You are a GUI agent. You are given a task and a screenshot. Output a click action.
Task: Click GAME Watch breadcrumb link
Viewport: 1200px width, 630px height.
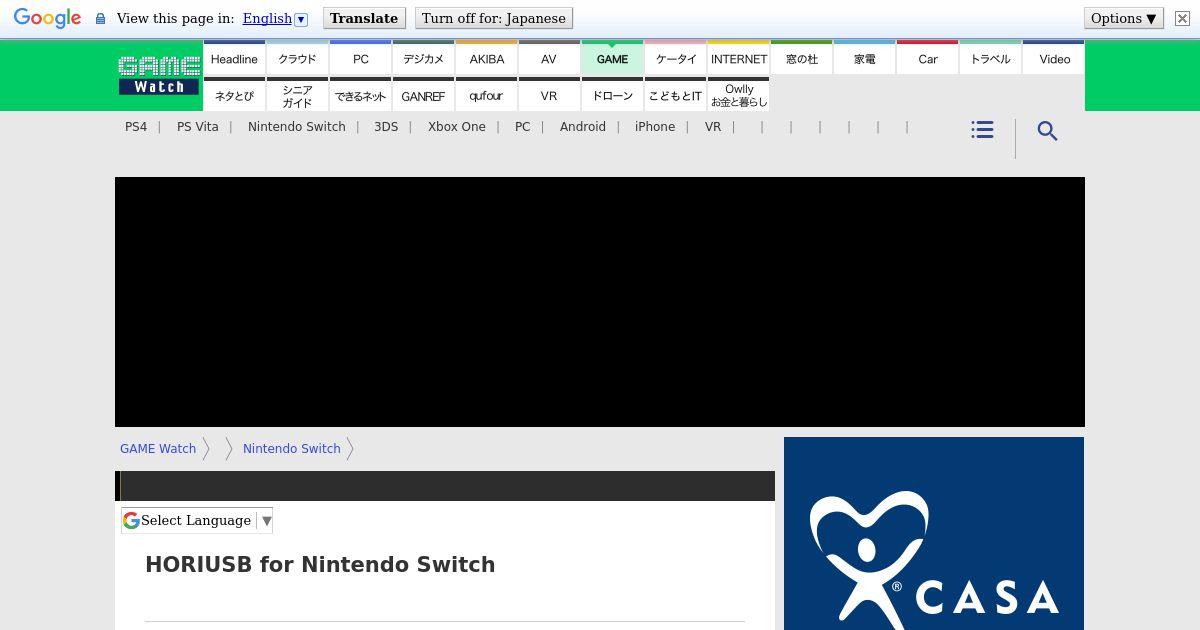click(158, 449)
